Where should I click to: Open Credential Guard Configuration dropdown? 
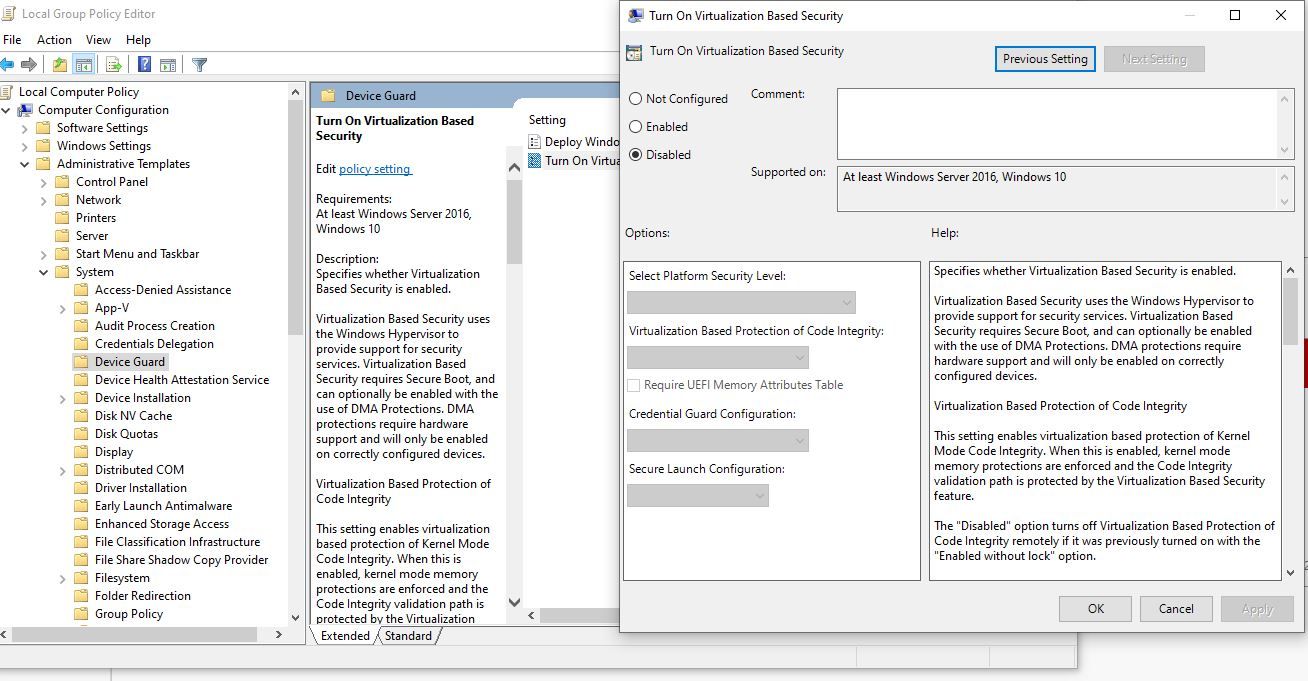click(718, 441)
